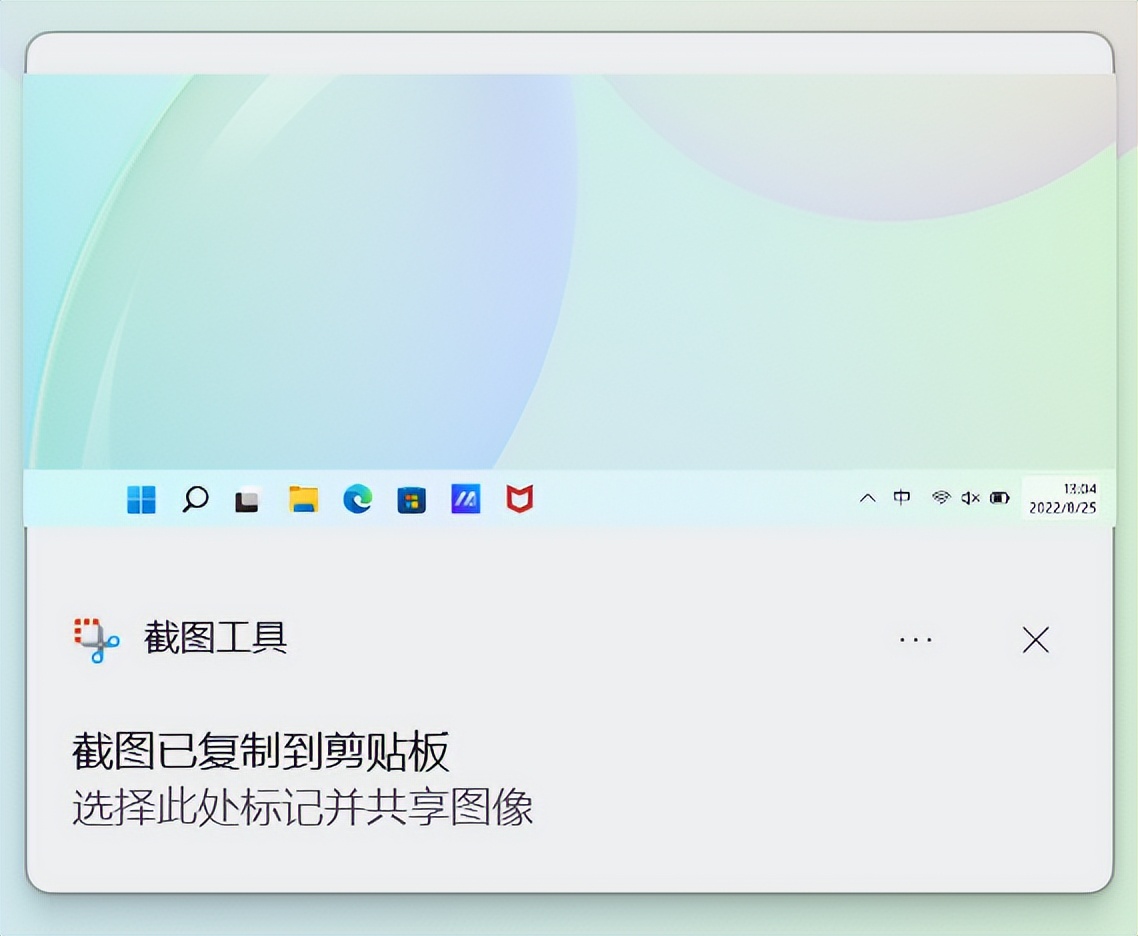Open the Microsoft Store app
The image size is (1138, 936).
(x=411, y=498)
